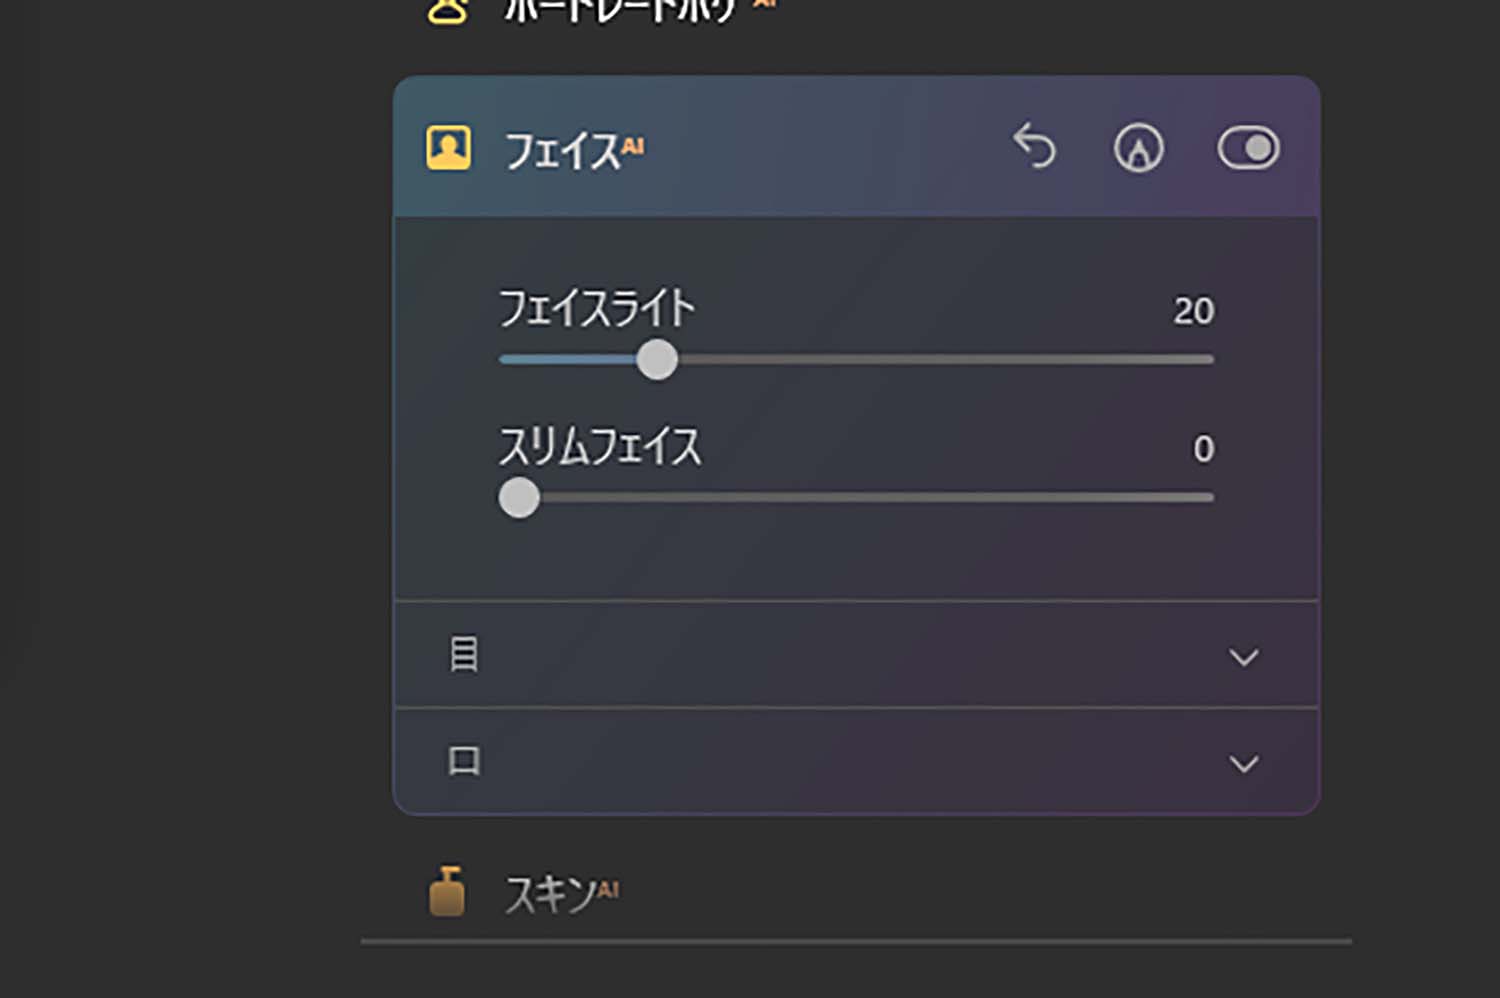Open the 口 section label
Viewport: 1500px width, 998px height.
463,762
